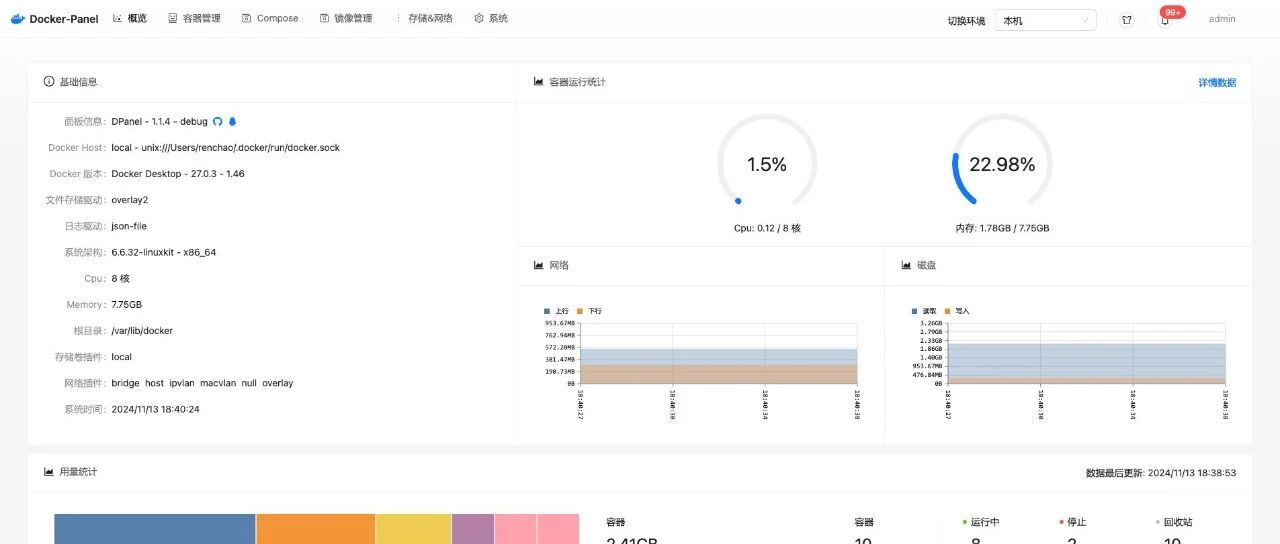Open the 详情数据 link

tap(1217, 82)
